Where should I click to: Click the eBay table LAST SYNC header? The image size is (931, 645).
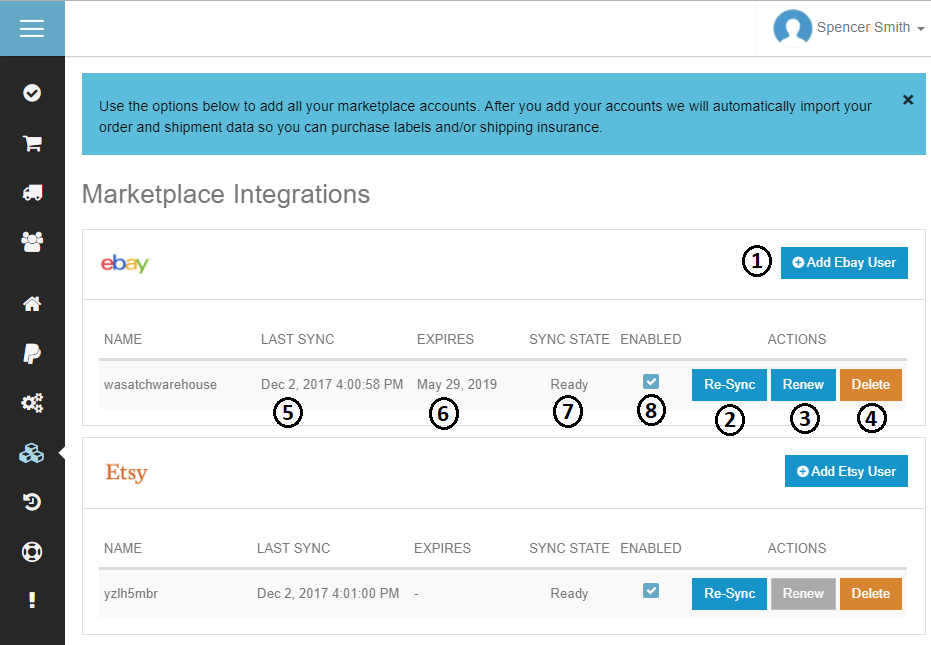[297, 339]
